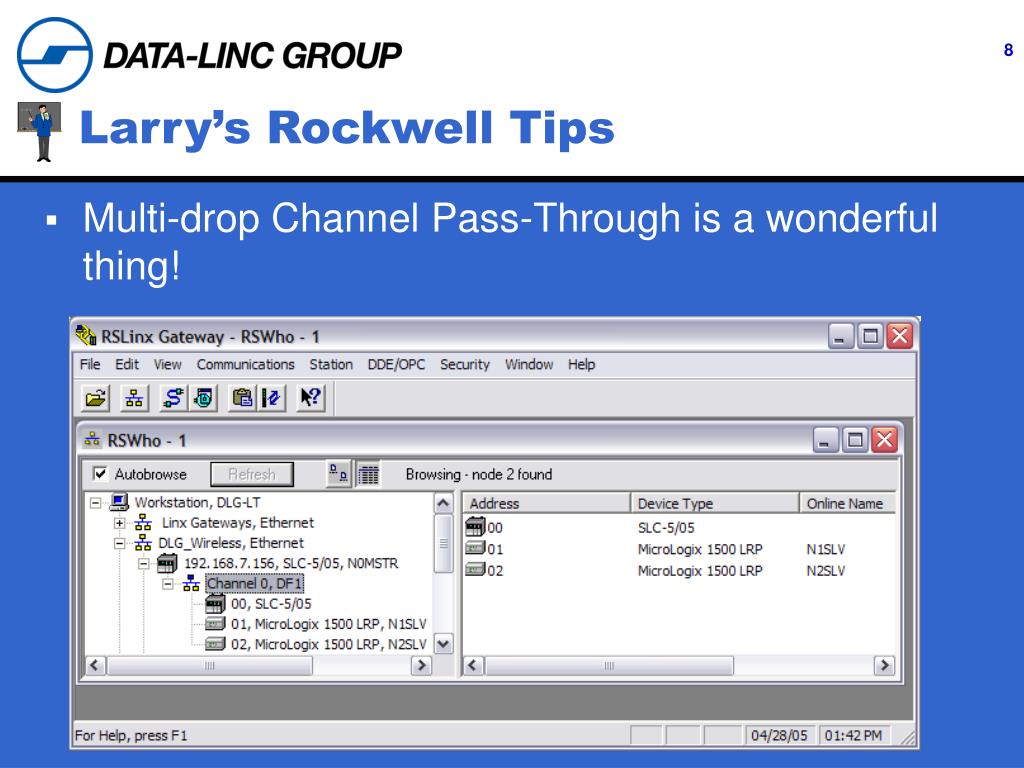Click the Copy DDE/OPC link toolbar icon
The image size is (1024, 768).
[x=242, y=398]
